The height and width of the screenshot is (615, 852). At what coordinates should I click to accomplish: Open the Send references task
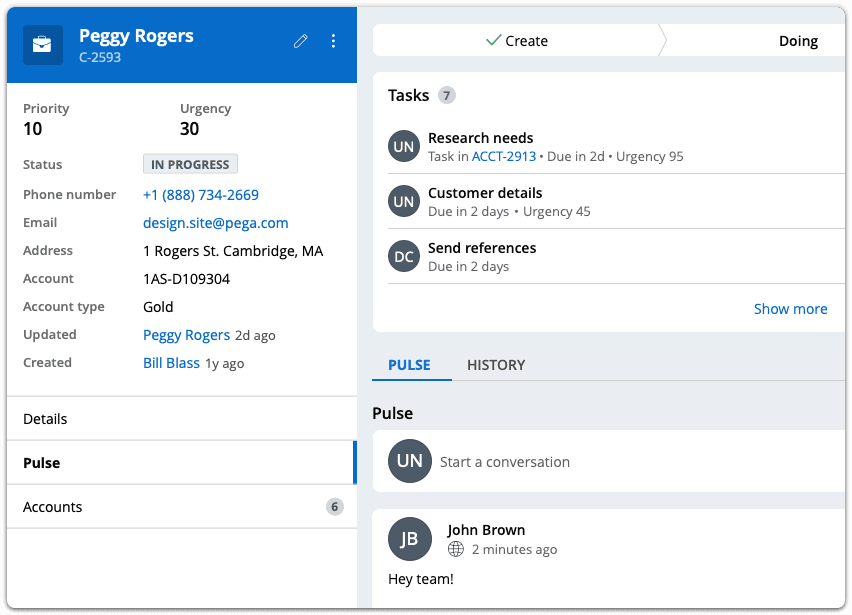482,248
